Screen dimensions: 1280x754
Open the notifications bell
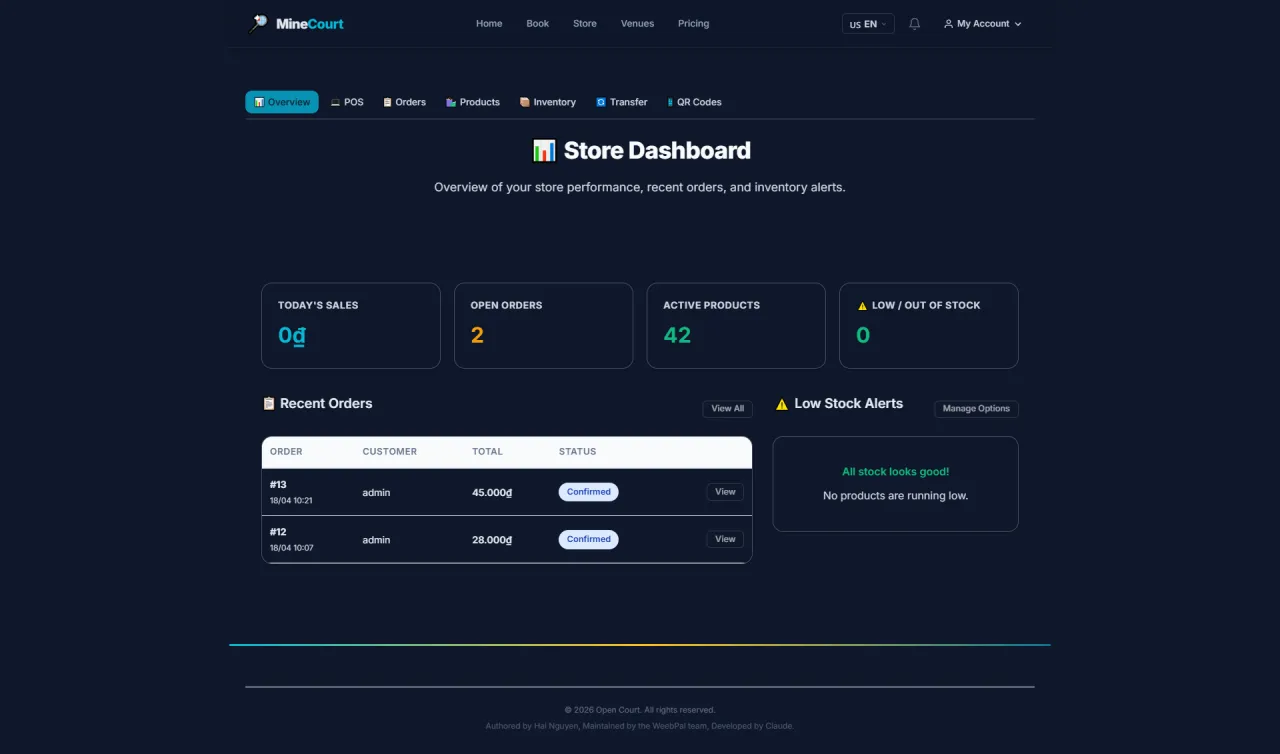tap(914, 24)
